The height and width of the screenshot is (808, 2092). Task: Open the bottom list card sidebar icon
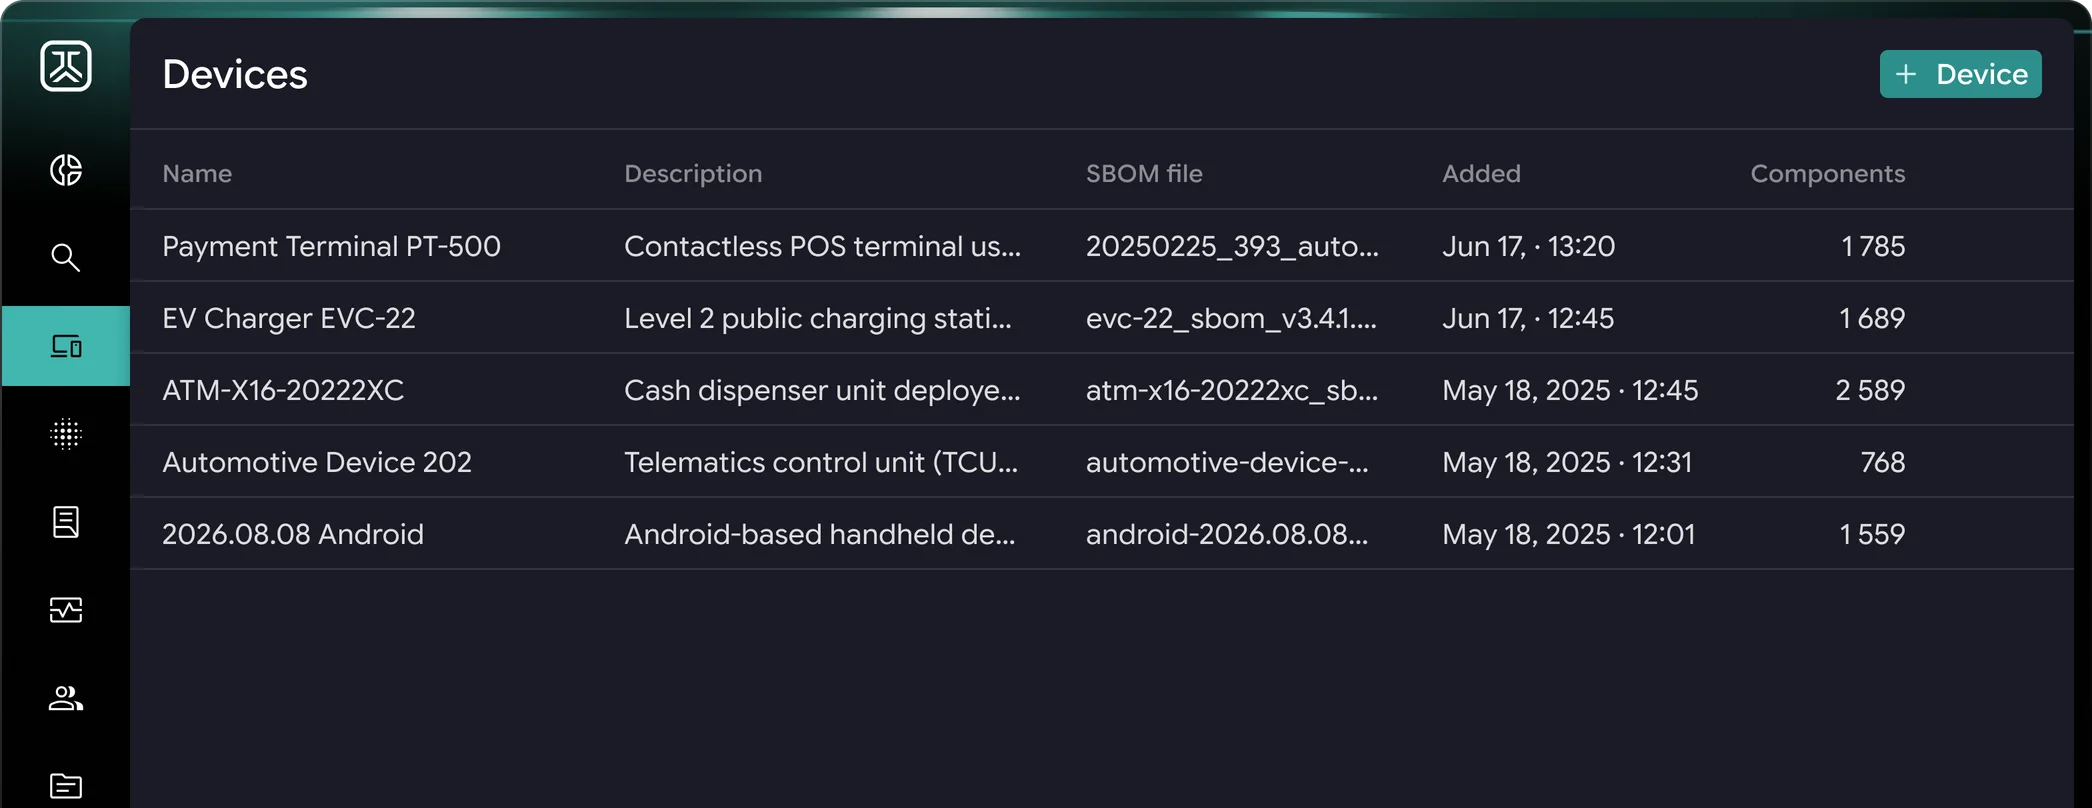[x=66, y=786]
